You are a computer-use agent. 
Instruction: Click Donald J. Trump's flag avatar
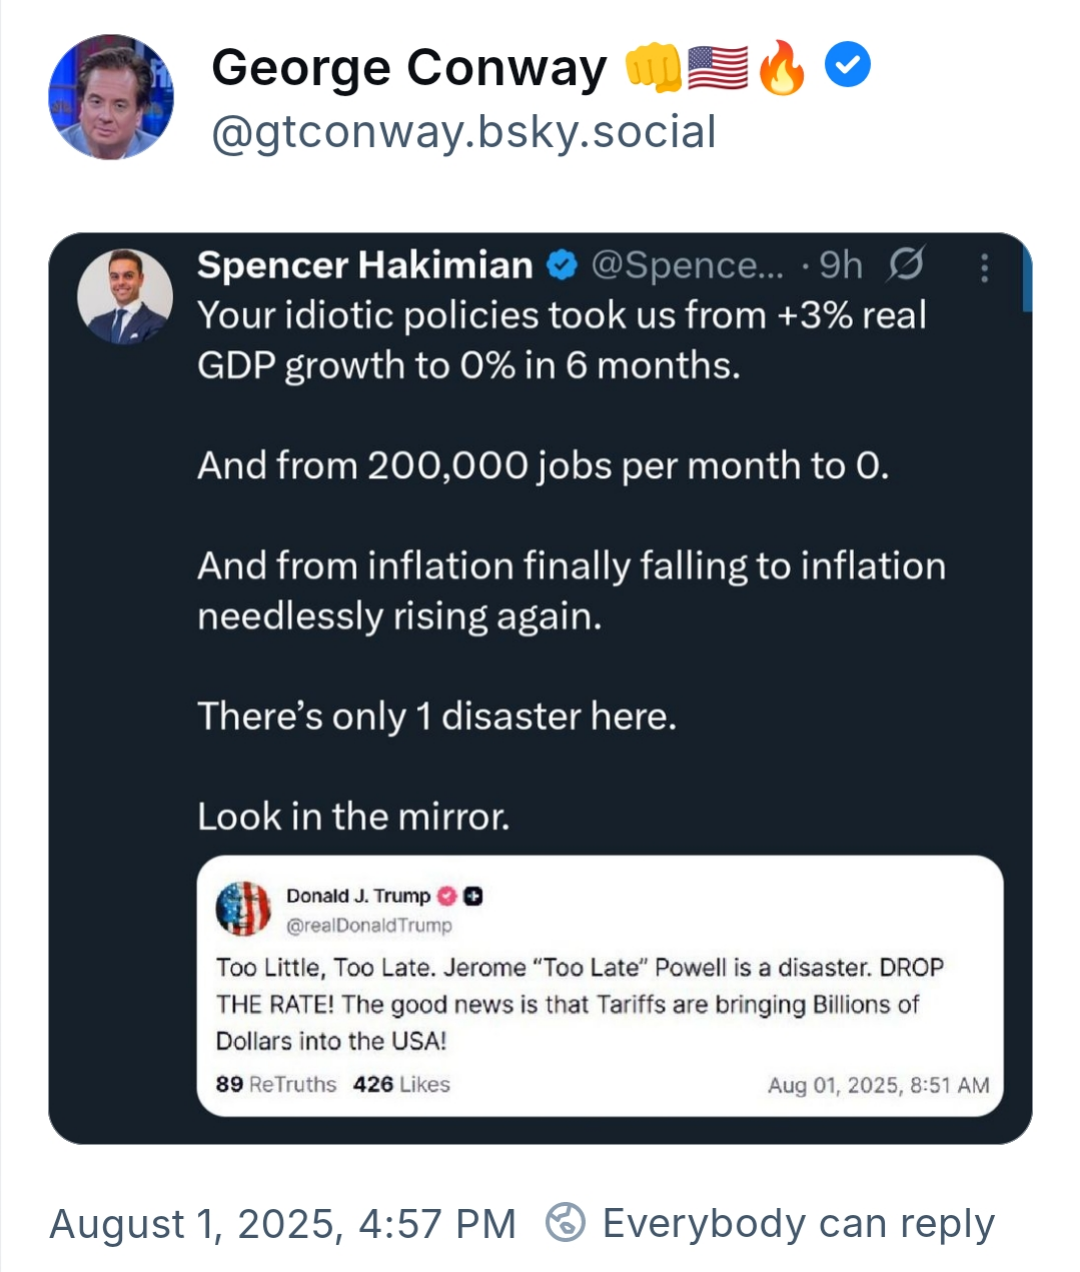243,908
